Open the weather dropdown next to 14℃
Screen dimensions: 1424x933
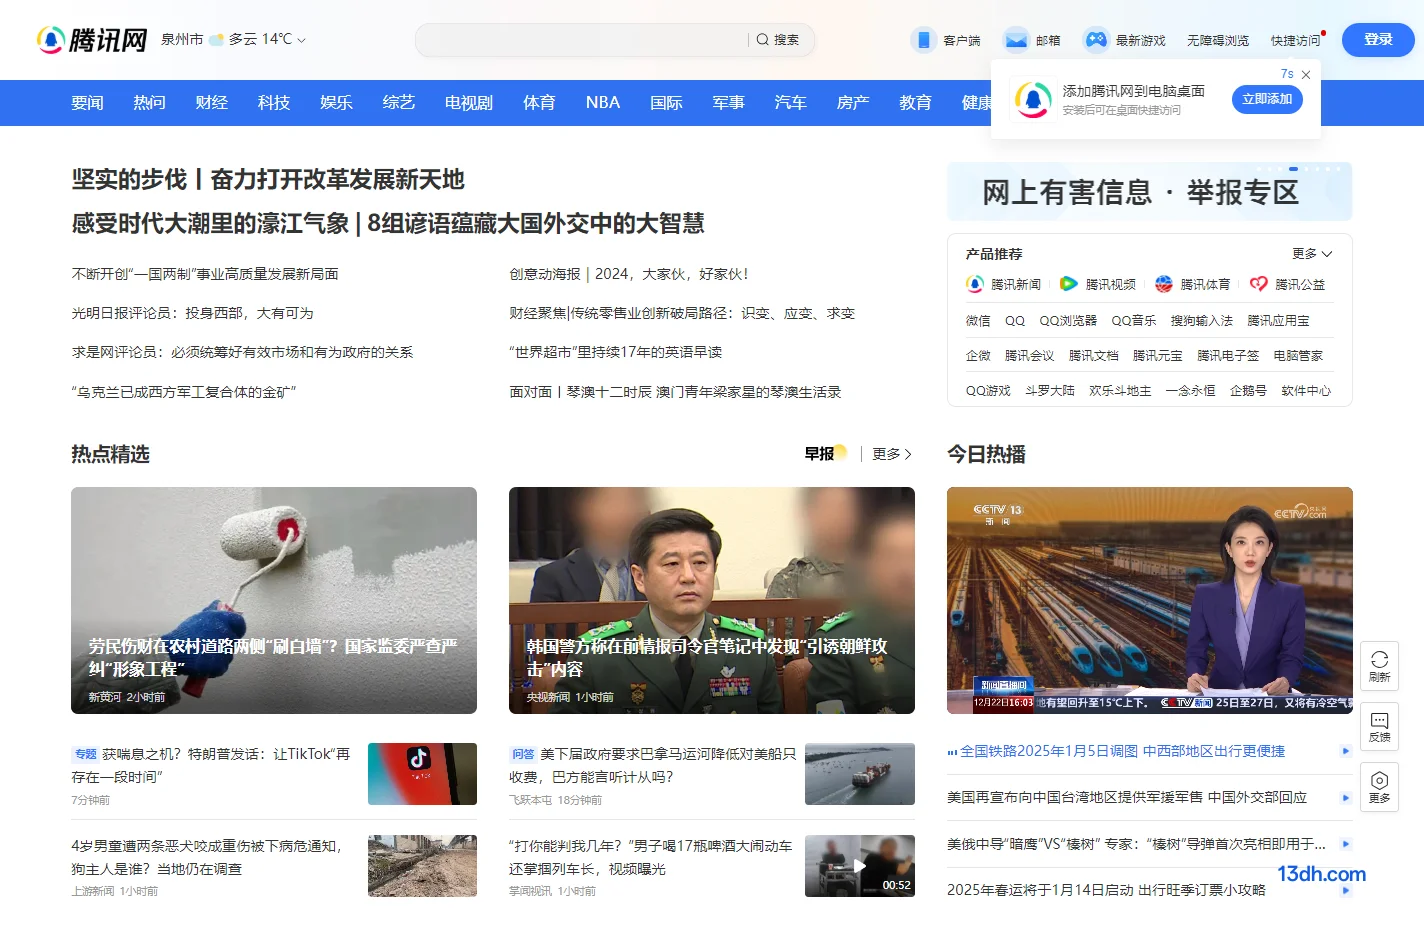coord(301,40)
